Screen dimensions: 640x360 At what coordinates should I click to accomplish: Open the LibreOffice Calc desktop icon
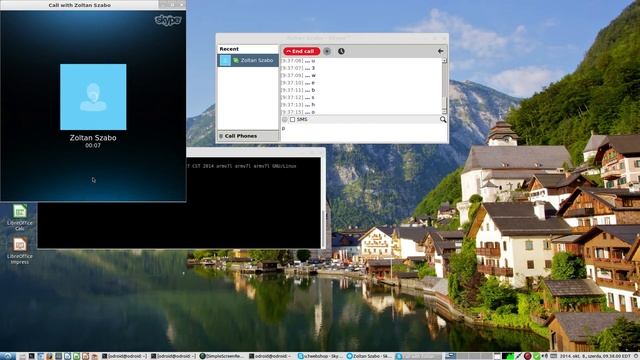pos(20,217)
